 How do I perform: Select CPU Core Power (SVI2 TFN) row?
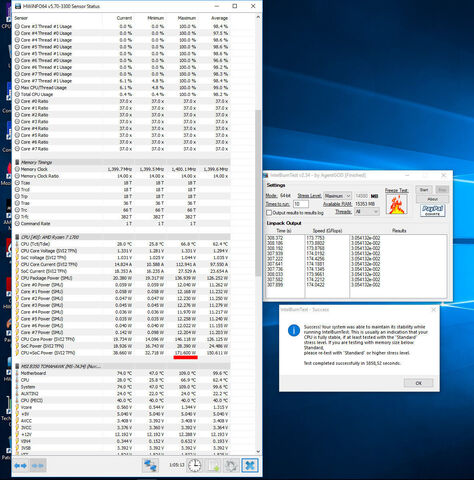pyautogui.click(x=122, y=339)
